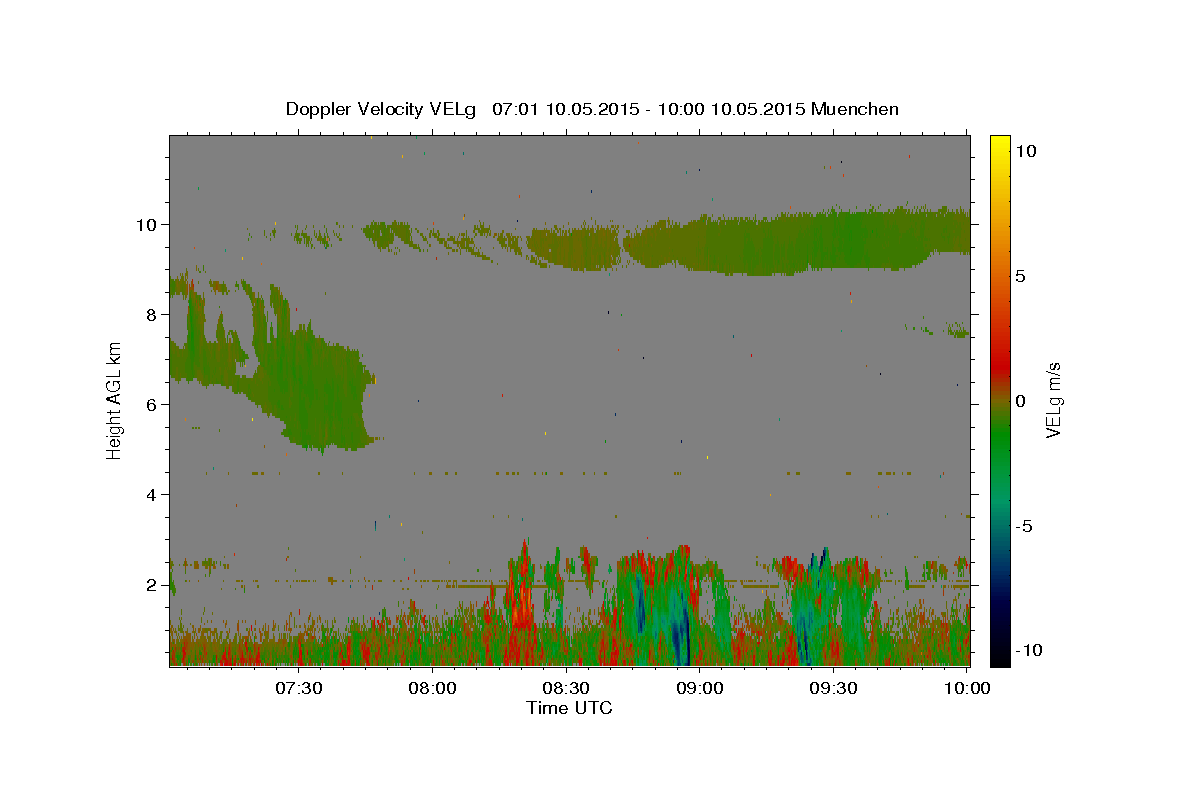Click the '09:30' time axis label
This screenshot has width=1200, height=800.
(x=834, y=689)
